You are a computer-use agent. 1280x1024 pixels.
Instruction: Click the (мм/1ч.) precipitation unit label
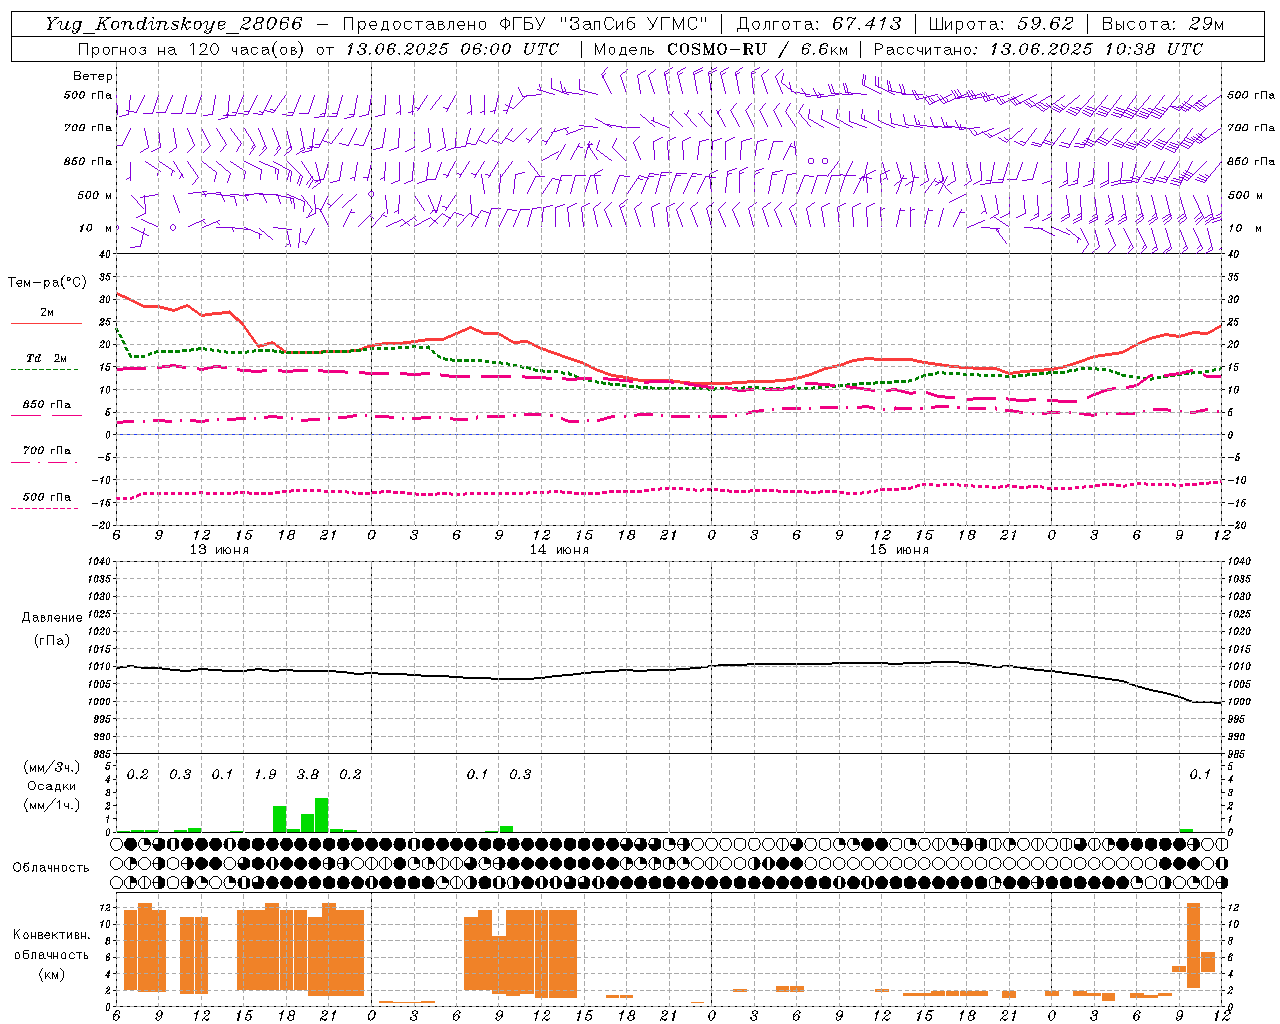pyautogui.click(x=52, y=805)
